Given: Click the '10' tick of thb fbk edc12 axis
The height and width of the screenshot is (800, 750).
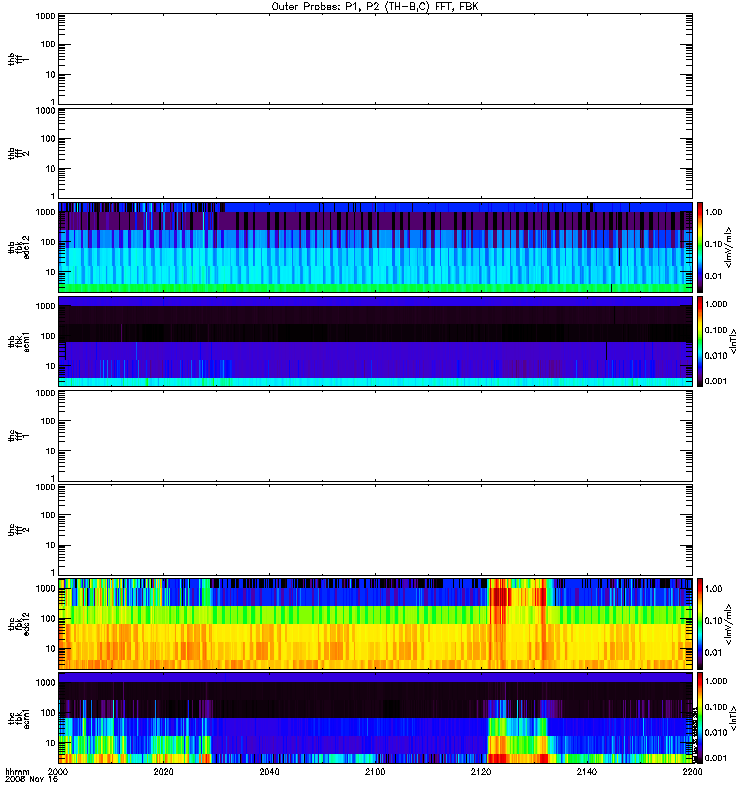Looking at the screenshot, I should click(x=51, y=272).
